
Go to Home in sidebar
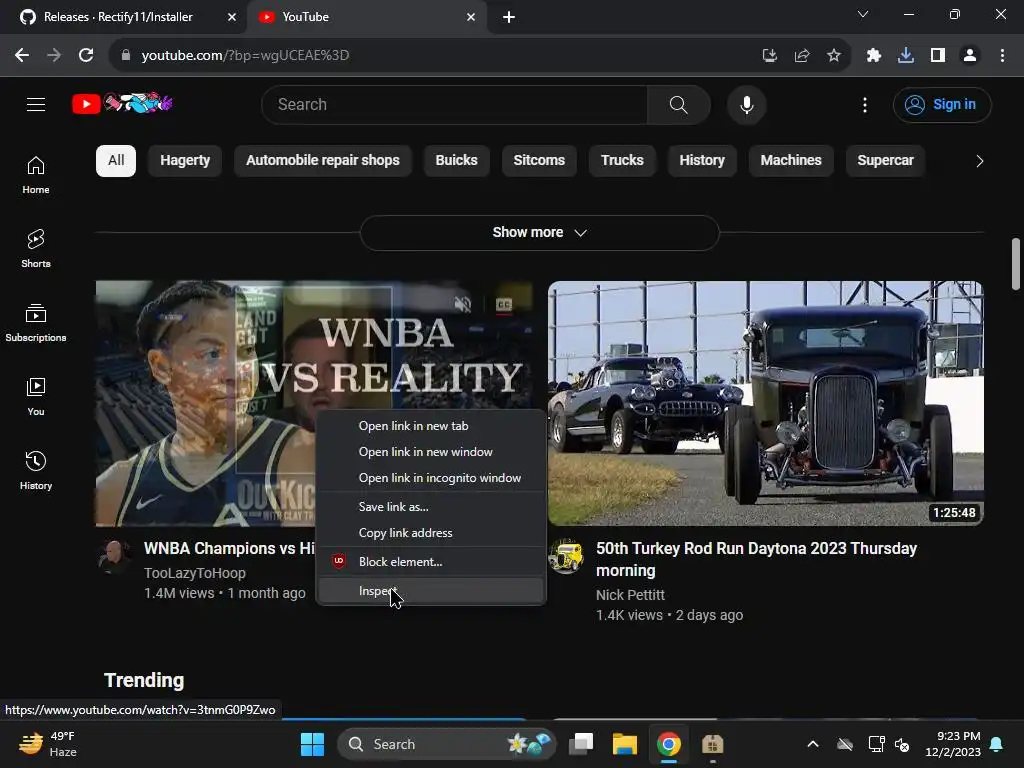pyautogui.click(x=36, y=175)
